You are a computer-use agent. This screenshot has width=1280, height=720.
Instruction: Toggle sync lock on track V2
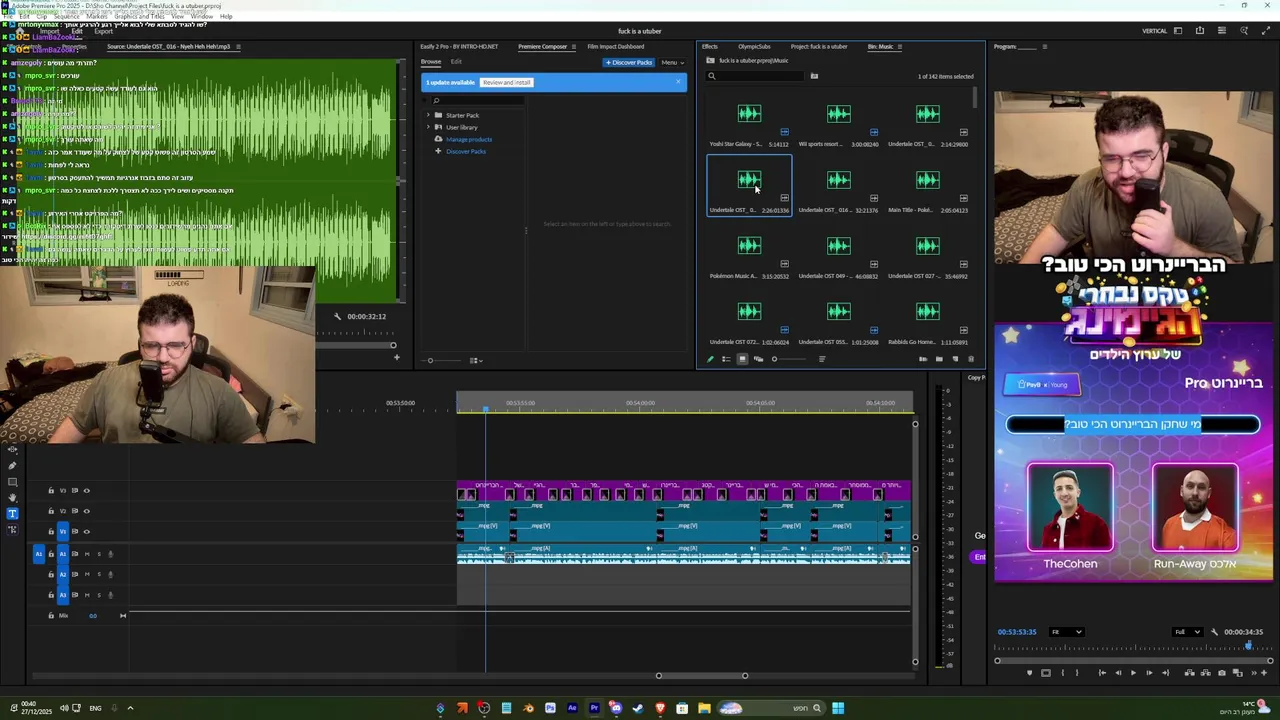[74, 511]
